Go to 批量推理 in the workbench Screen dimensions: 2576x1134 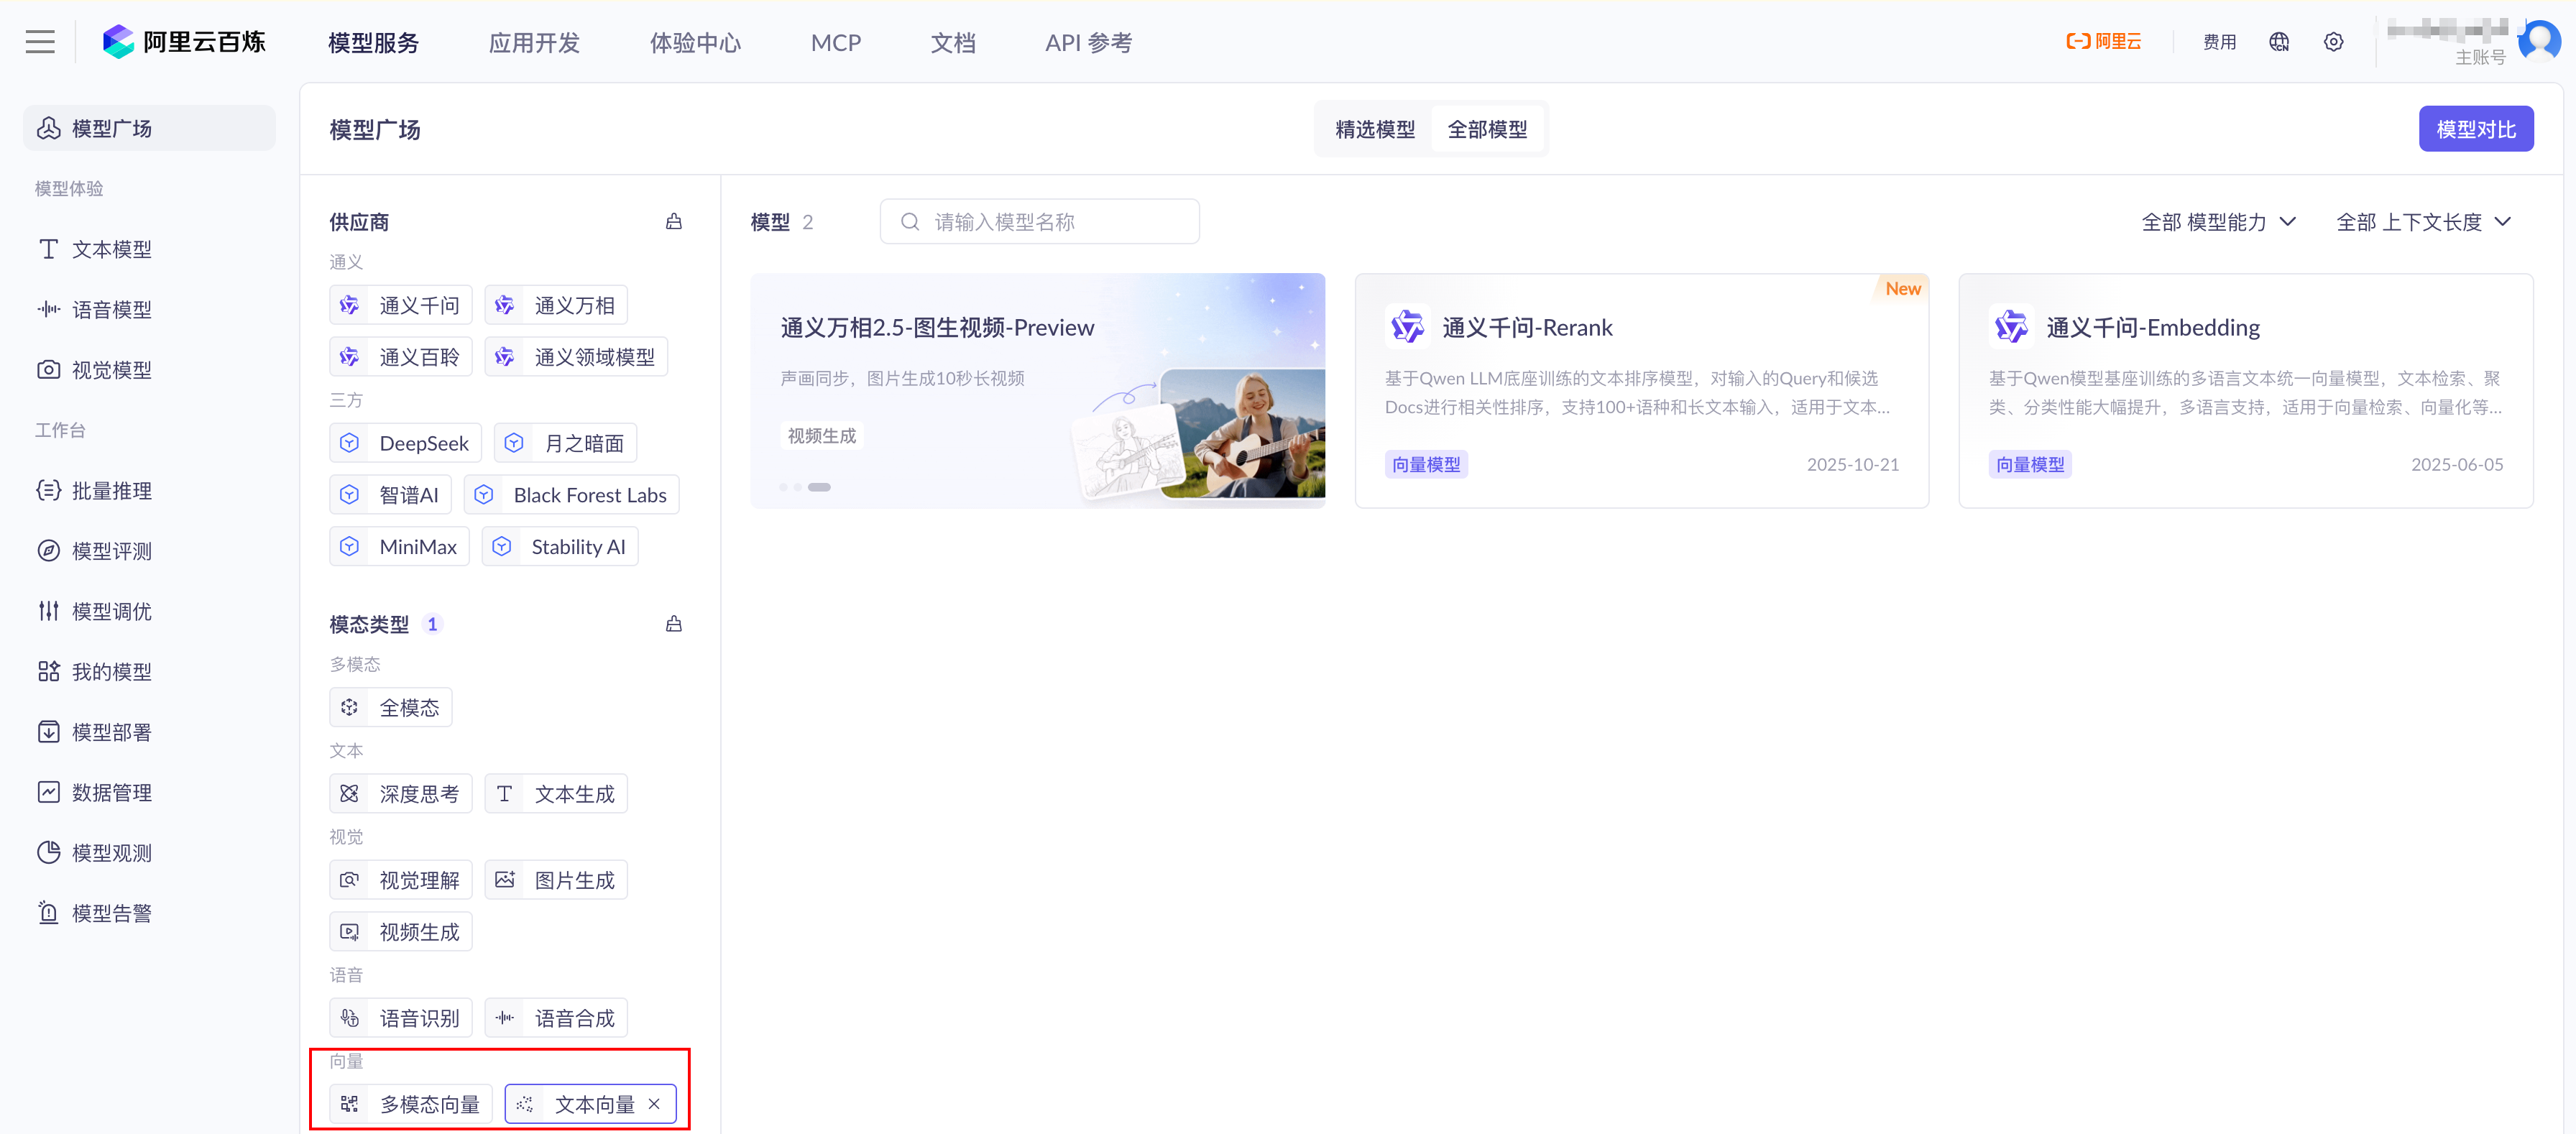click(112, 490)
